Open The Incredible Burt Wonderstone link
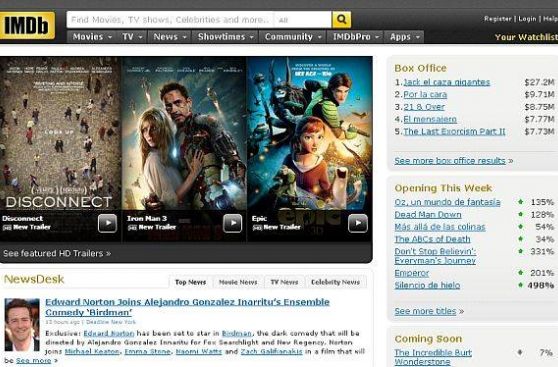This screenshot has width=558, height=367. pyautogui.click(x=433, y=357)
